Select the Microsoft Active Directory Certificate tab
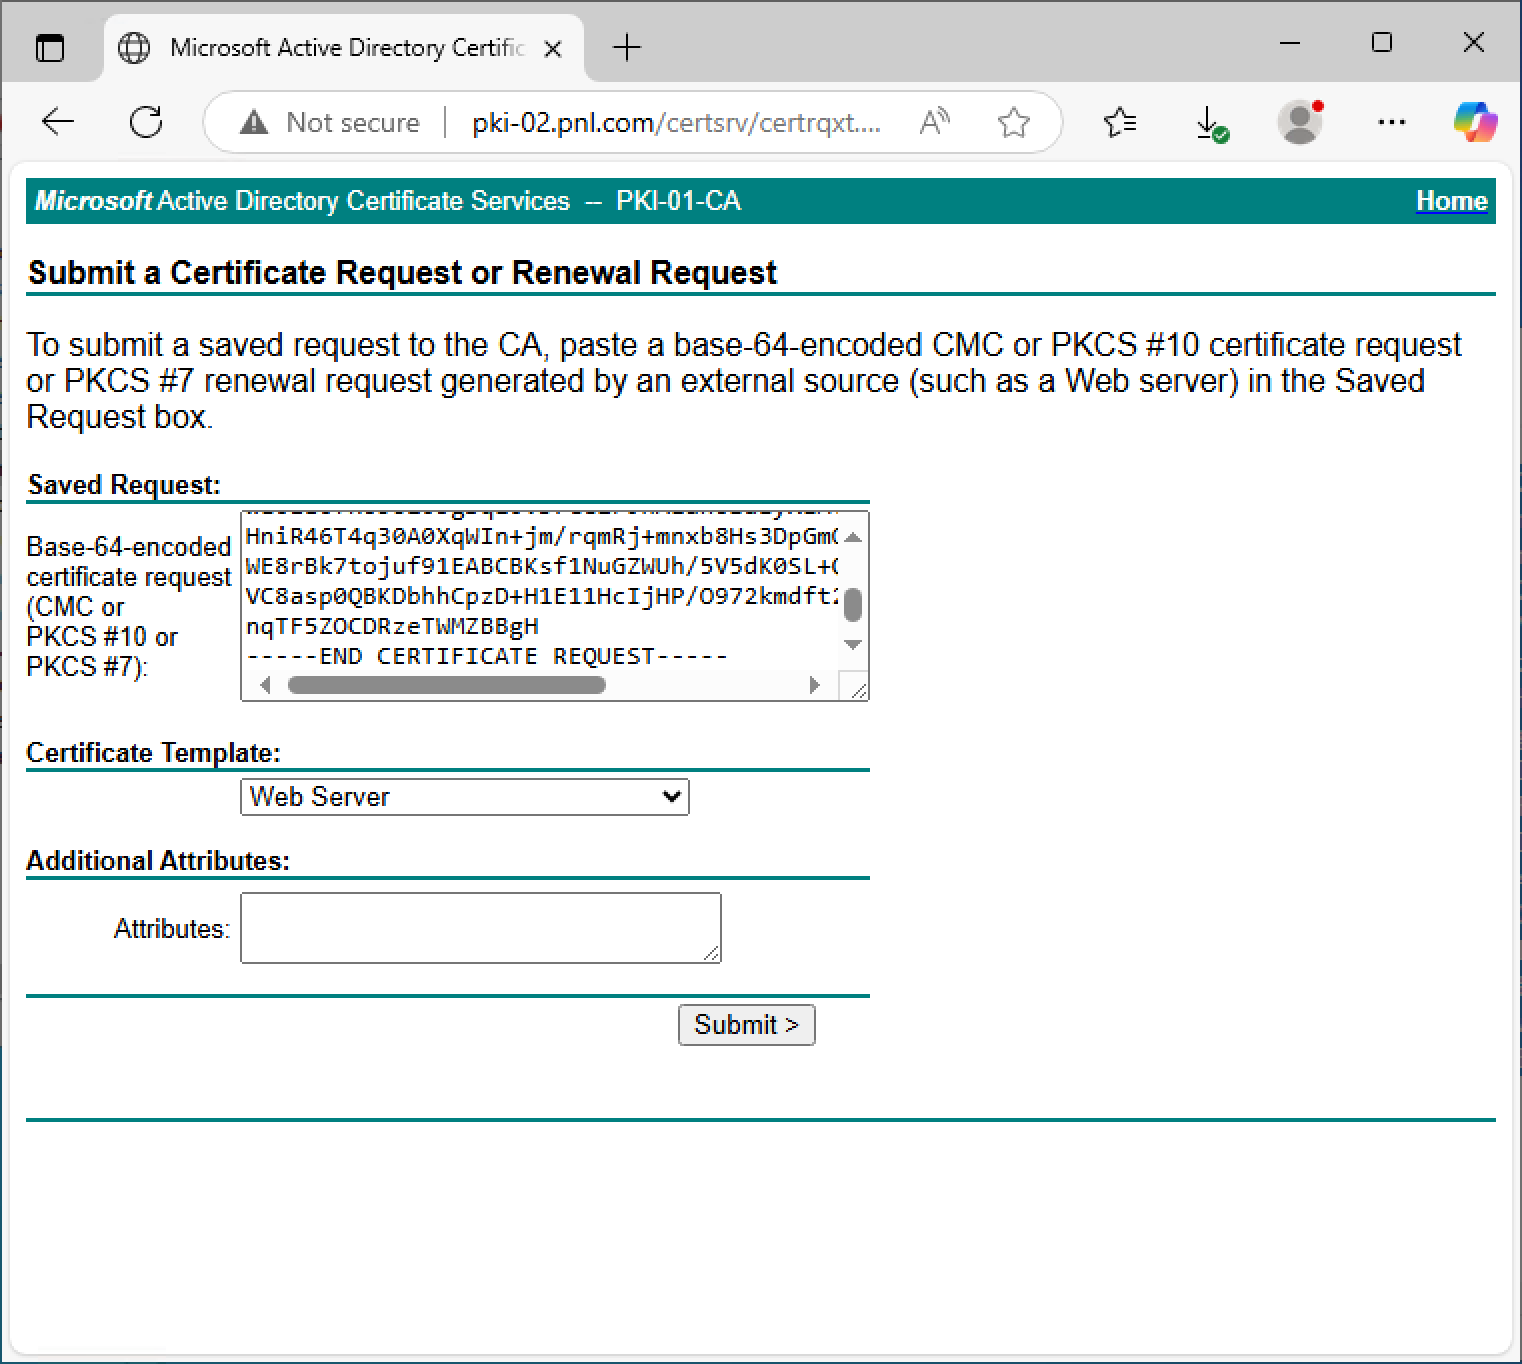Viewport: 1522px width, 1364px height. click(x=344, y=47)
